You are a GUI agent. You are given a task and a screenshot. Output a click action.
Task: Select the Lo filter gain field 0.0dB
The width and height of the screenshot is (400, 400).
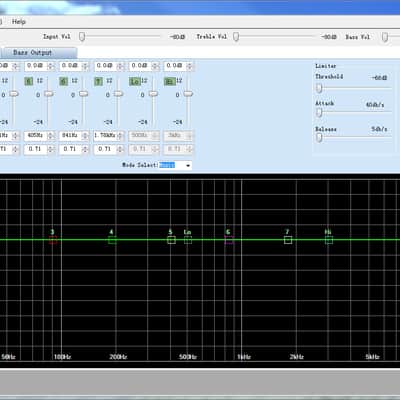coord(140,66)
